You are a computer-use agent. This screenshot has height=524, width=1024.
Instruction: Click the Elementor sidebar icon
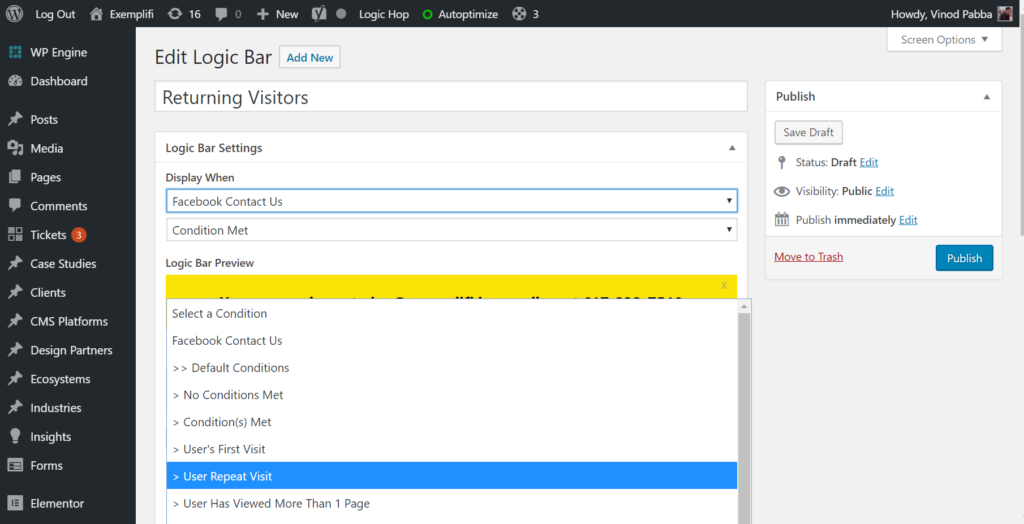15,503
